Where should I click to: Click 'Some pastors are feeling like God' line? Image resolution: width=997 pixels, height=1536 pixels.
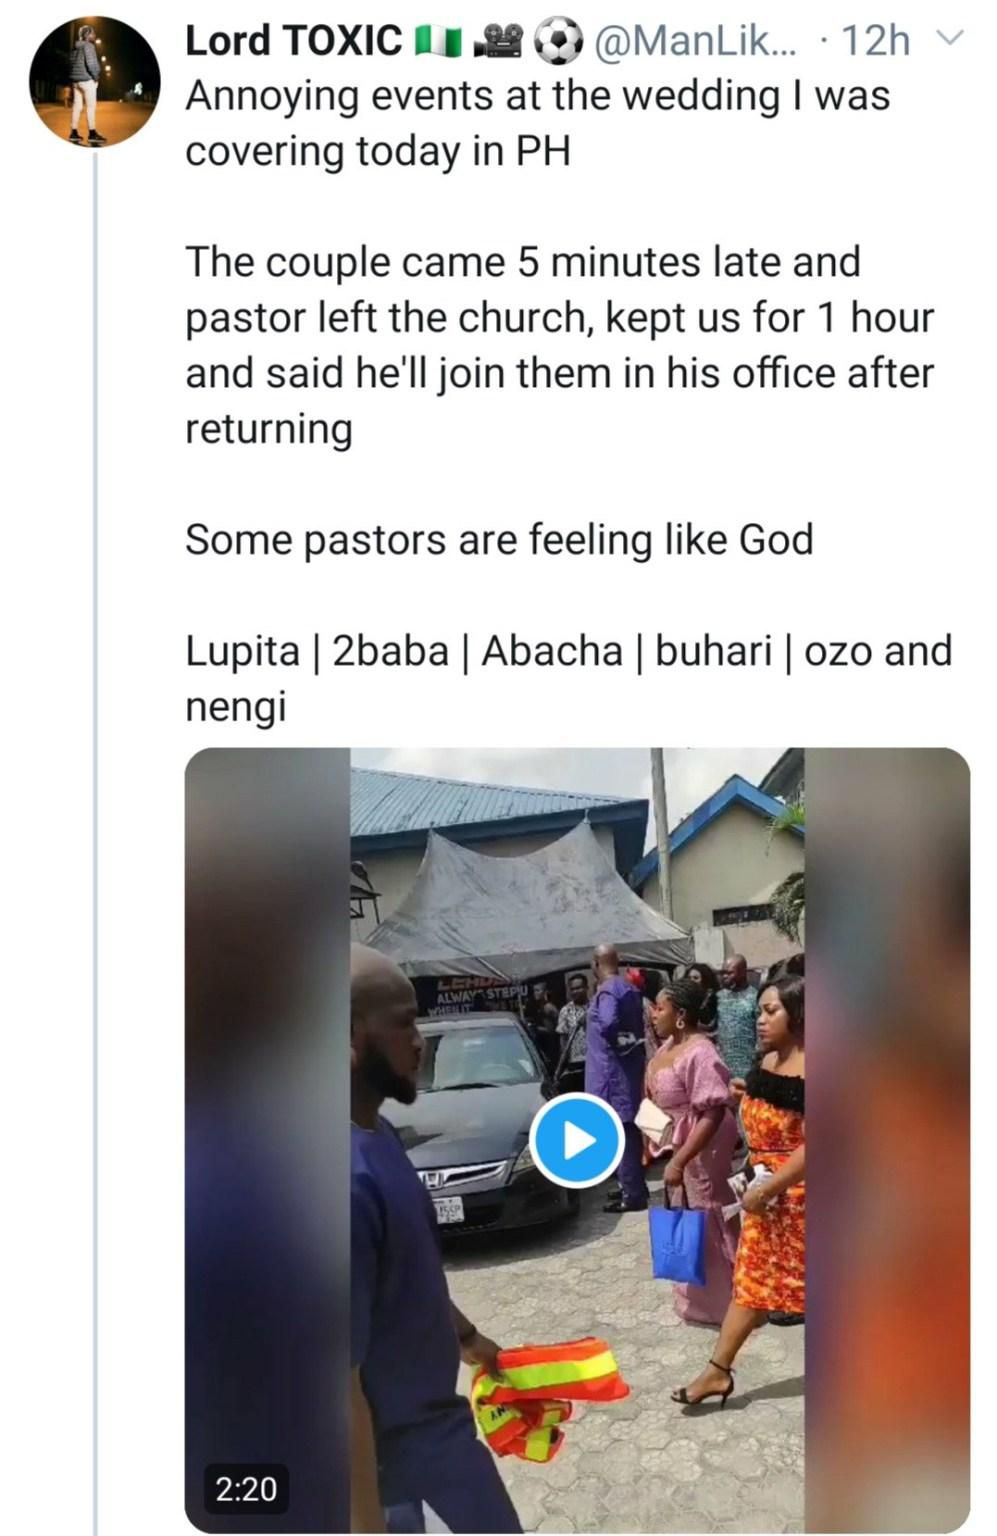click(x=499, y=540)
